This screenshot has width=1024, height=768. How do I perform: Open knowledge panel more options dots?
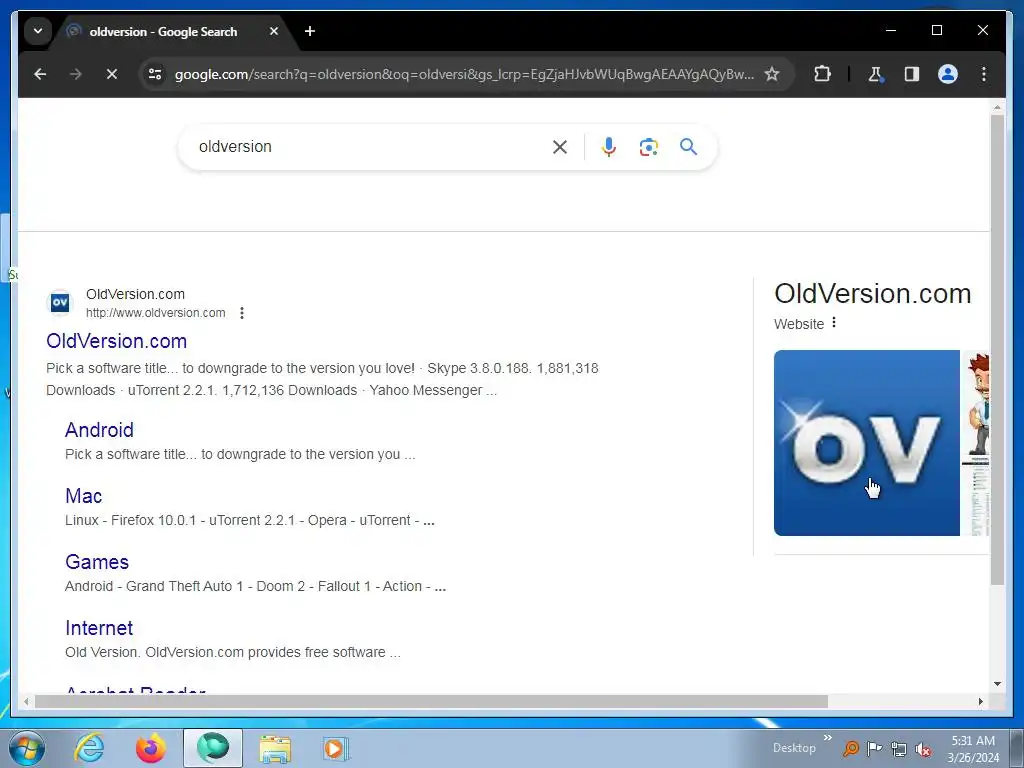[x=834, y=323]
